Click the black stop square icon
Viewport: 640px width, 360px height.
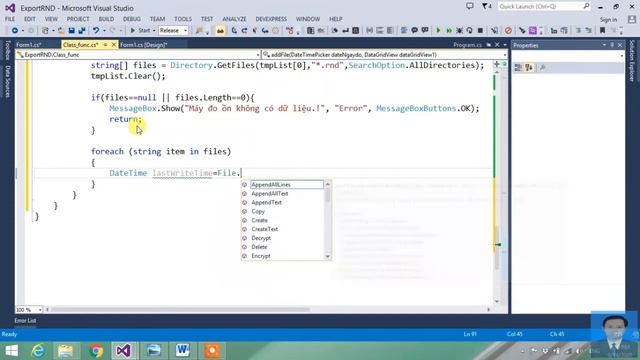coord(480,31)
